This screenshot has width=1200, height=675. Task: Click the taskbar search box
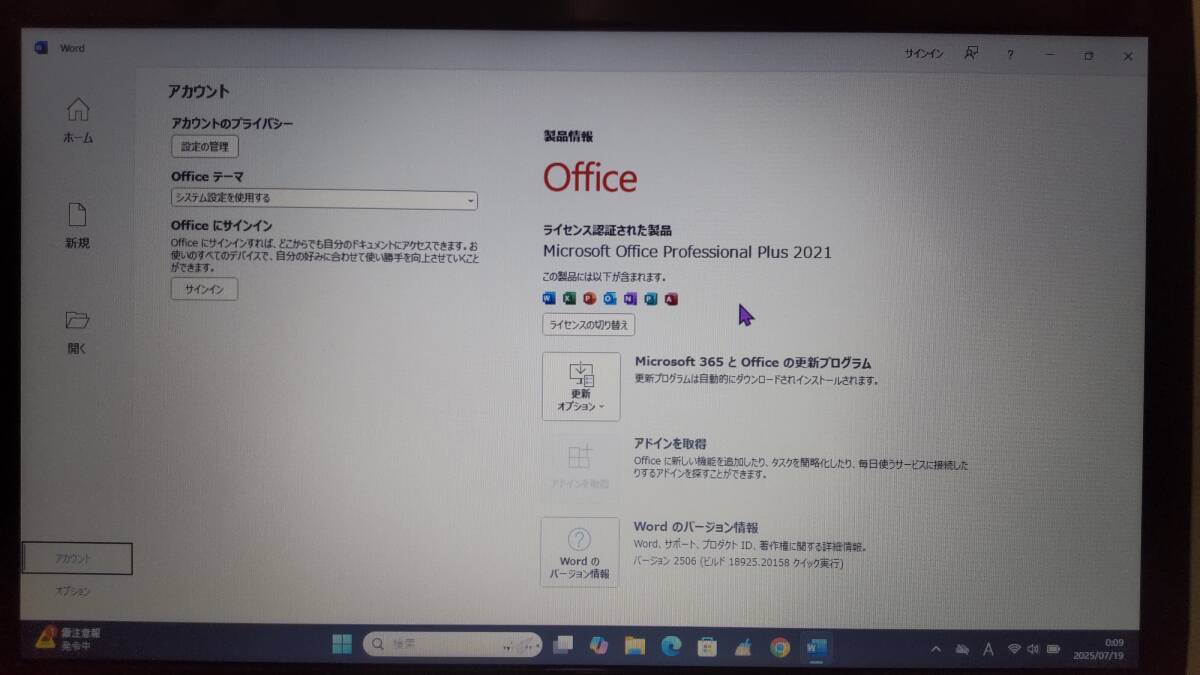pos(452,645)
